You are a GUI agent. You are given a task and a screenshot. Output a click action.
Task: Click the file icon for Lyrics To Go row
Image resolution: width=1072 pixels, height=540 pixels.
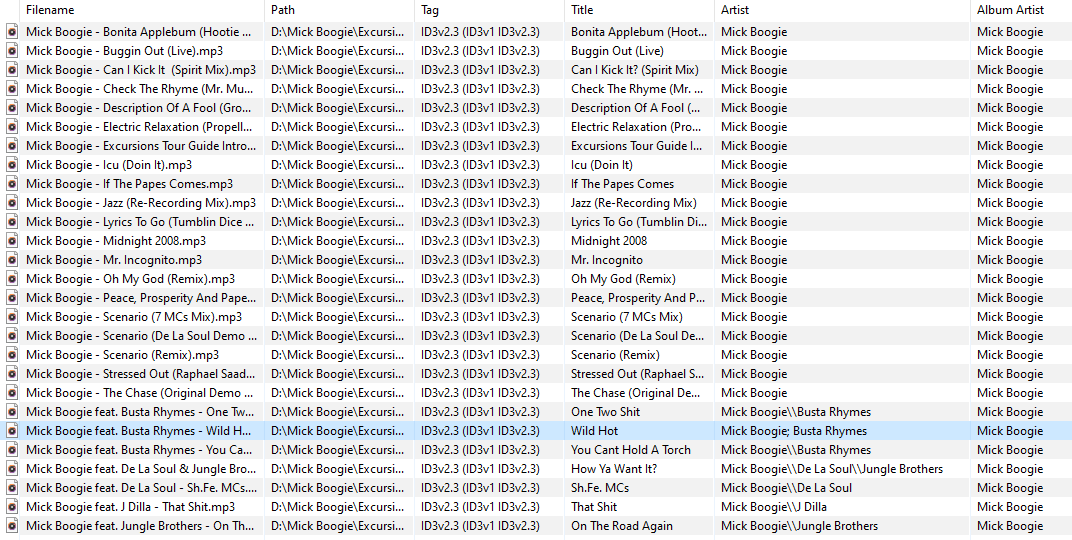pyautogui.click(x=12, y=221)
